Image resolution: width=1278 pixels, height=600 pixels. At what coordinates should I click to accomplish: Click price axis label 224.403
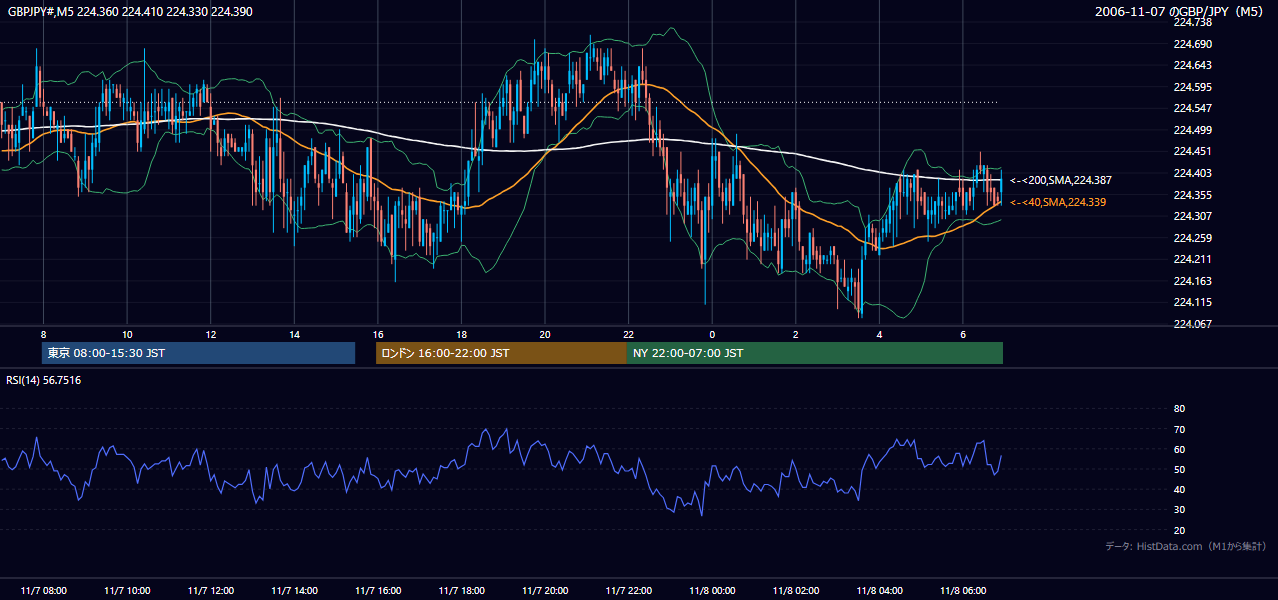pyautogui.click(x=1192, y=173)
